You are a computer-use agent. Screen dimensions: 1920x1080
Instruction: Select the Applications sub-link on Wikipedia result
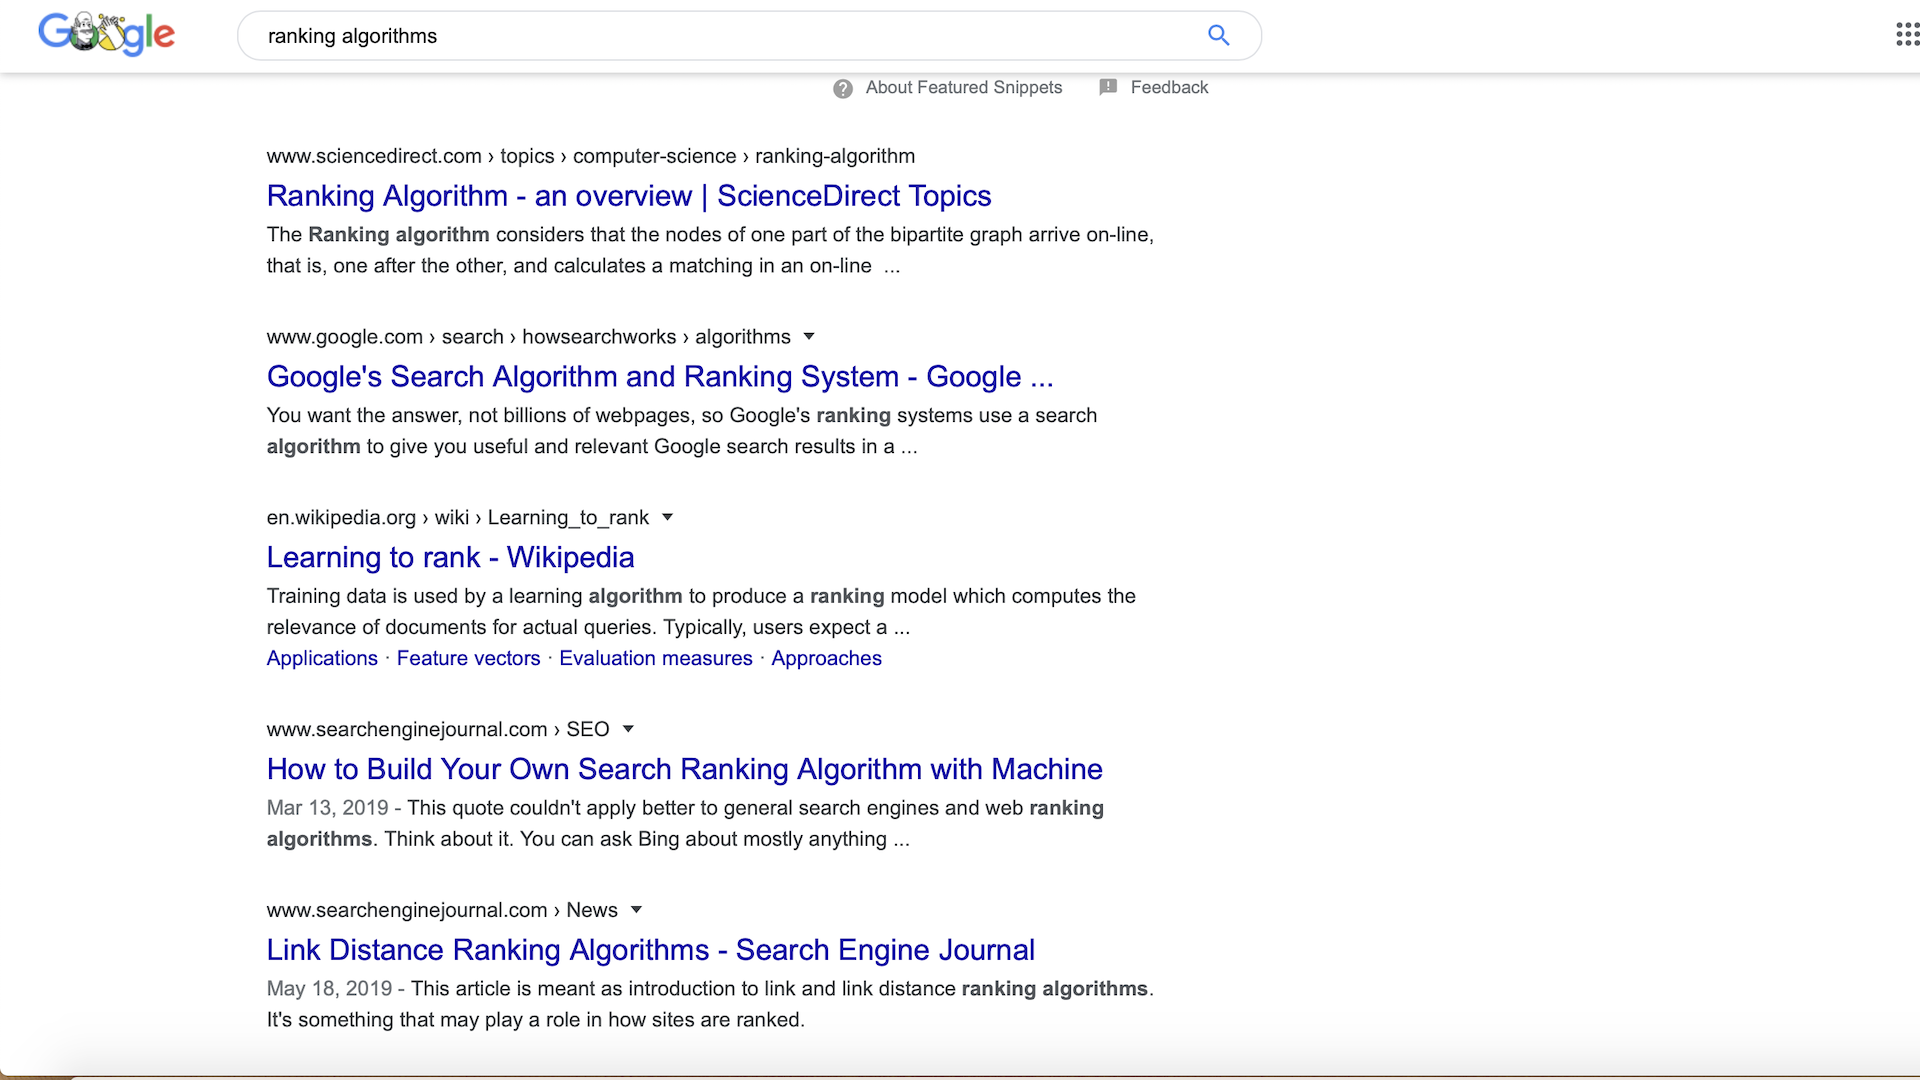pos(323,658)
